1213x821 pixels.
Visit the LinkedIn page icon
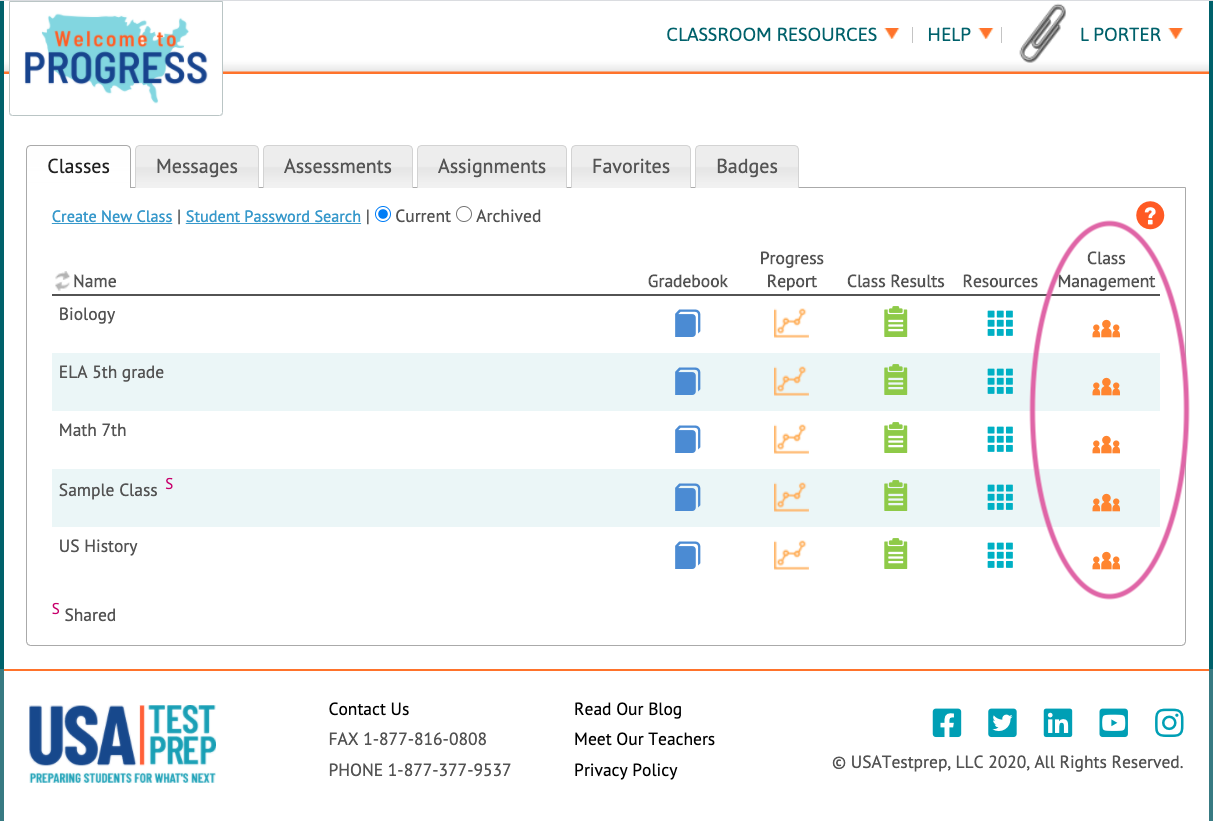pyautogui.click(x=1058, y=722)
